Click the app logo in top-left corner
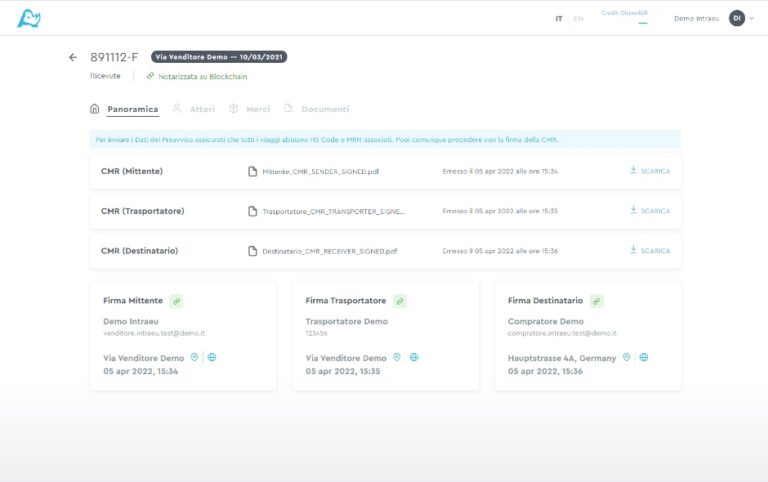This screenshot has height=482, width=768. pyautogui.click(x=29, y=18)
